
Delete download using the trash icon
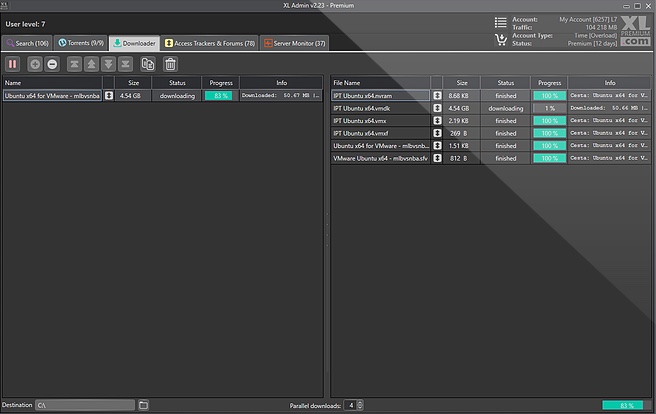[x=170, y=63]
